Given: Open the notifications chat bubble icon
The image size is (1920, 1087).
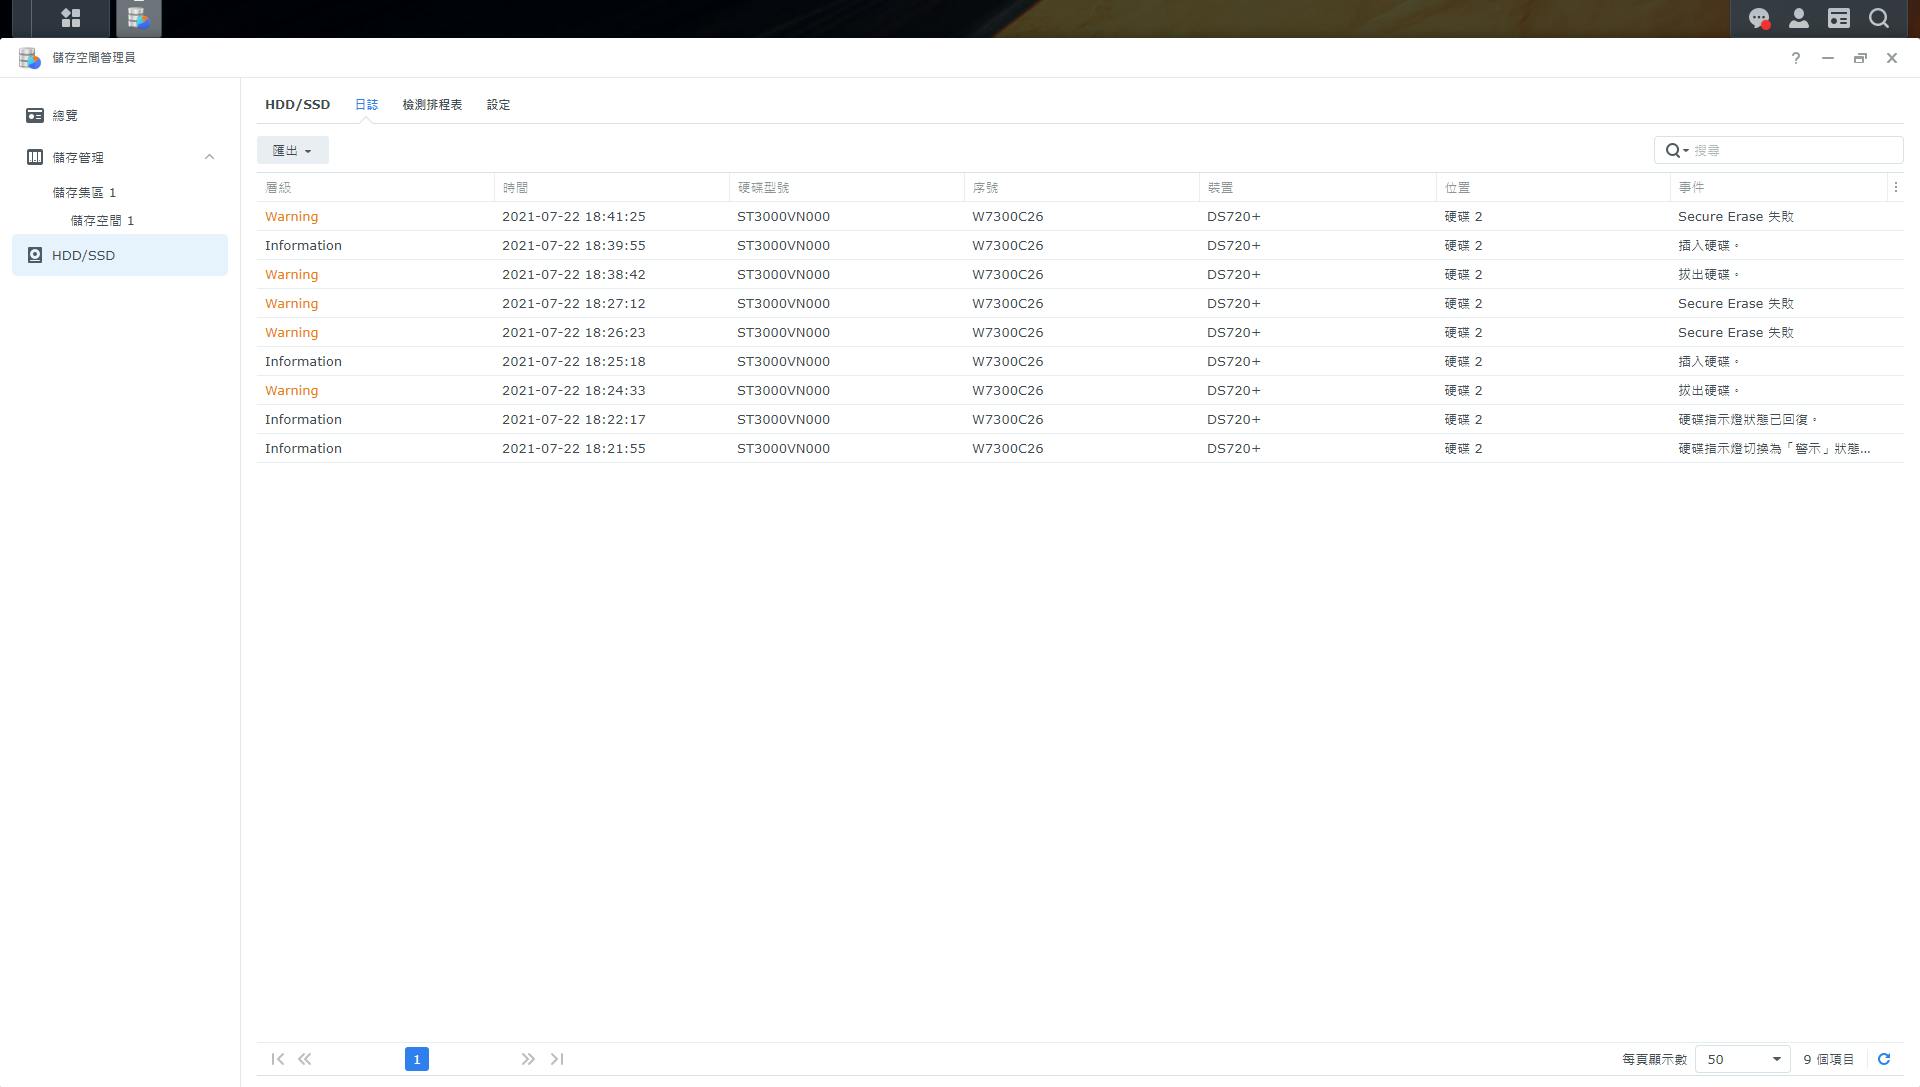Looking at the screenshot, I should pyautogui.click(x=1758, y=18).
